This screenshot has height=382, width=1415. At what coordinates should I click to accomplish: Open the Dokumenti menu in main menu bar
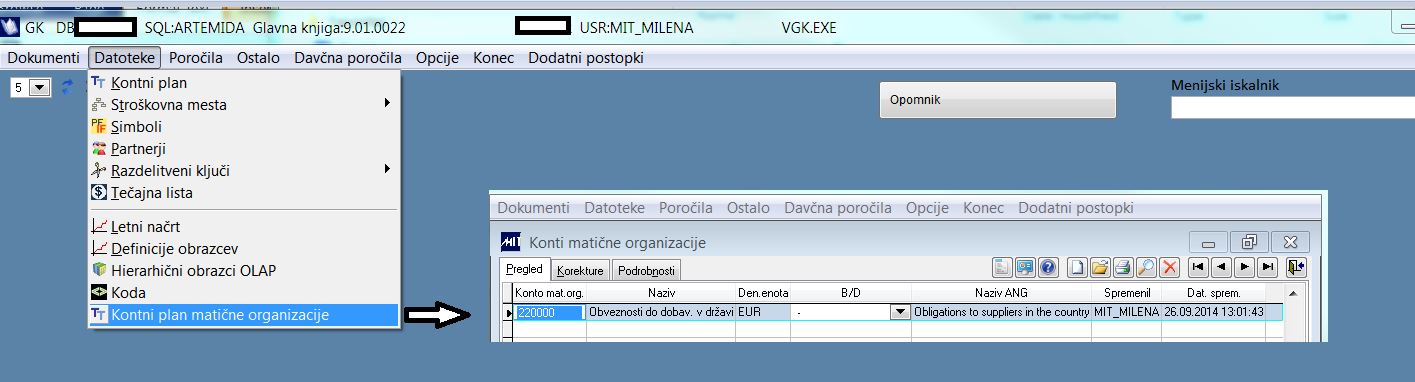coord(43,58)
